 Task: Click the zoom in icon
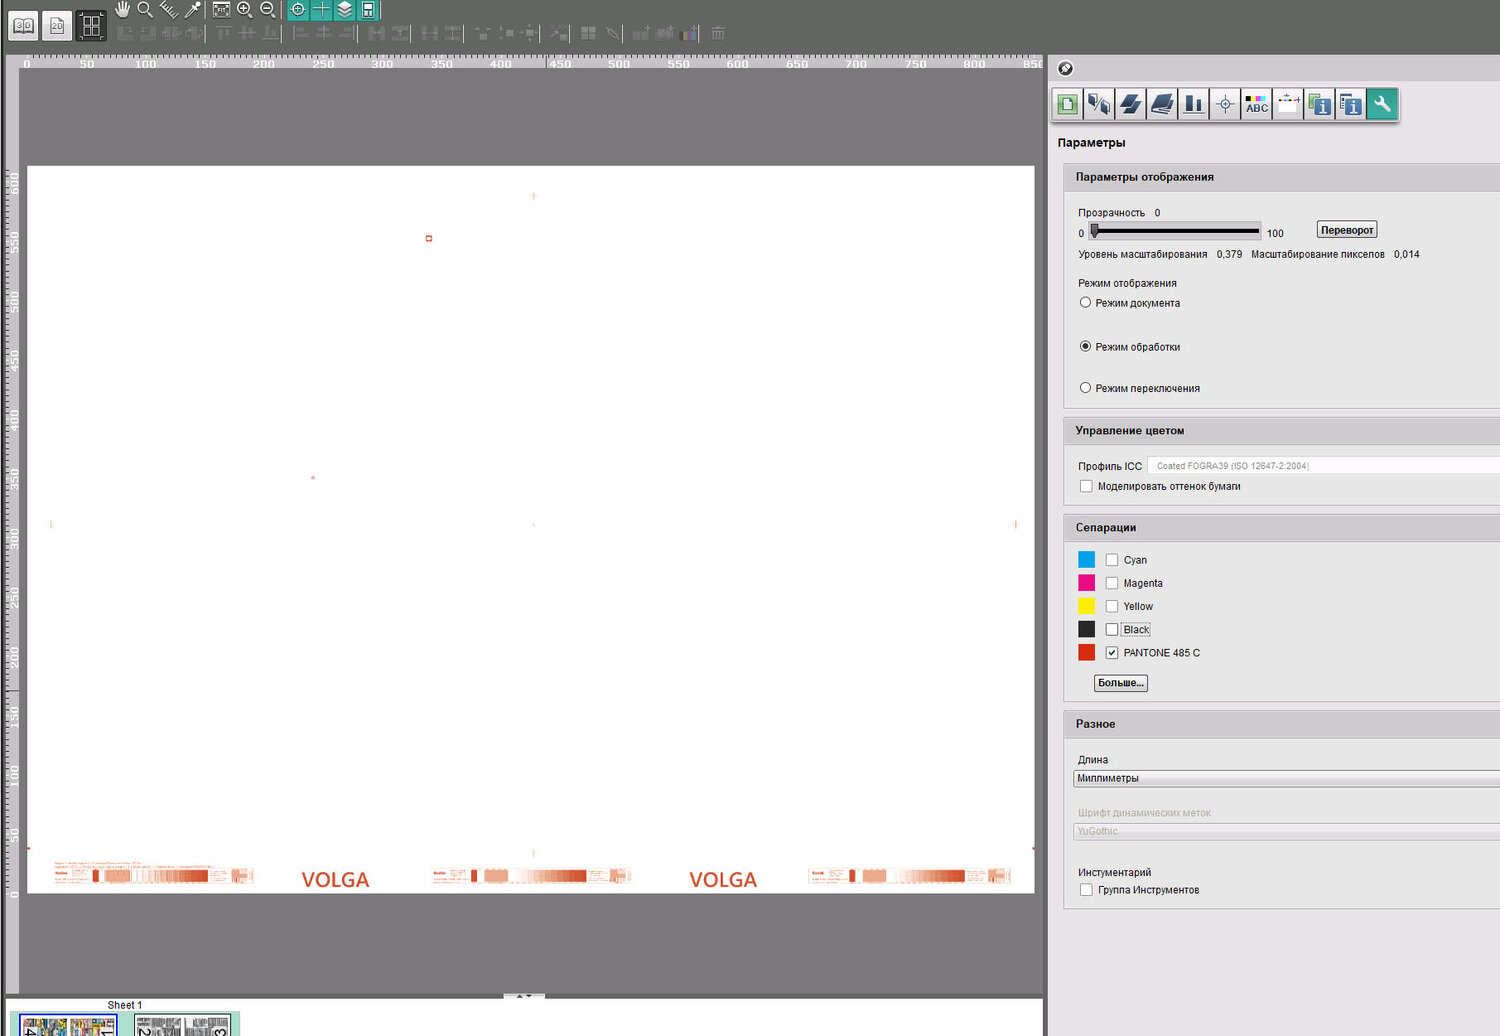tap(244, 10)
